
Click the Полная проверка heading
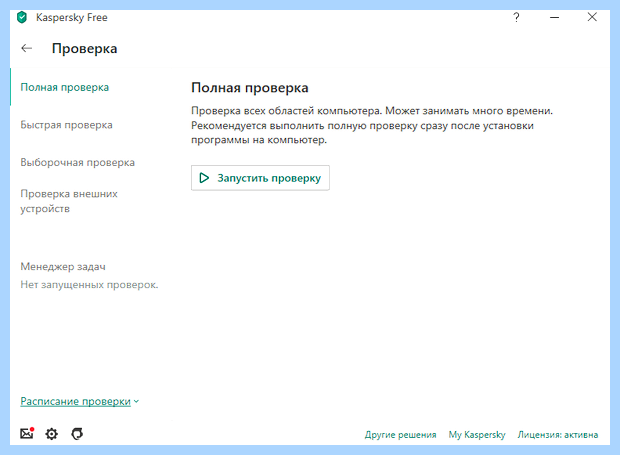pyautogui.click(x=250, y=88)
